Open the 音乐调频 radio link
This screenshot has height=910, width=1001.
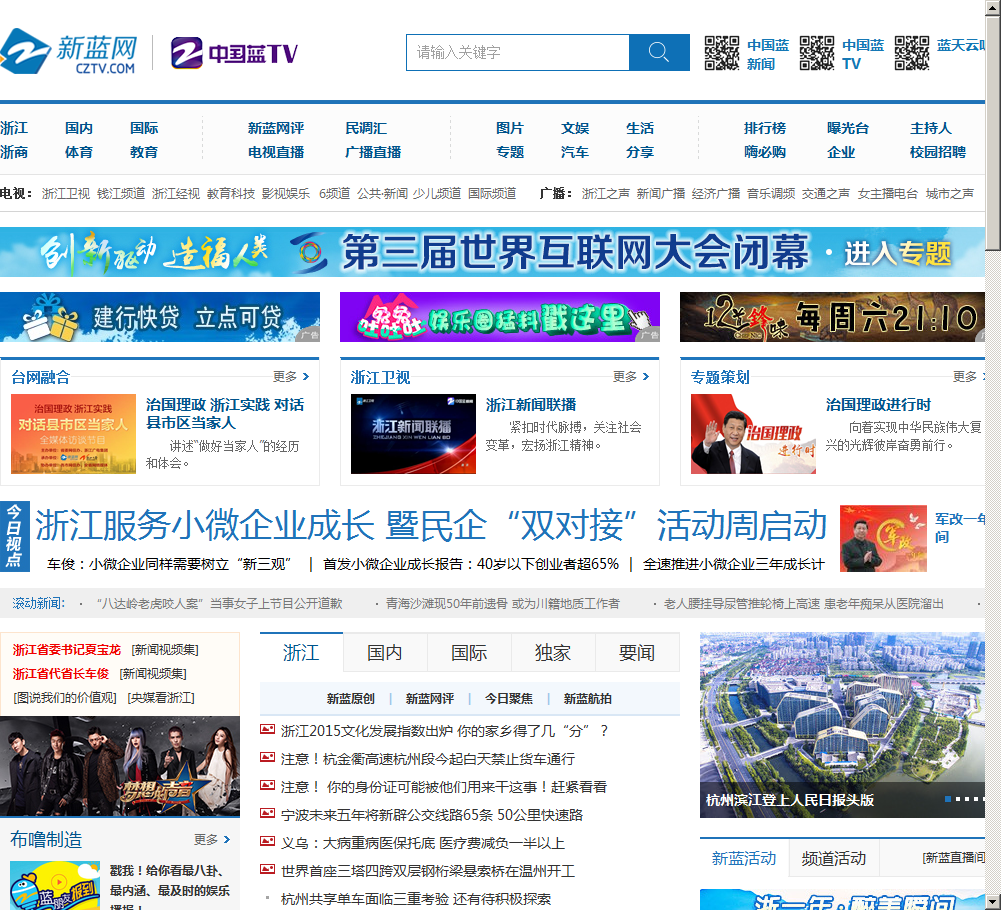tap(771, 193)
